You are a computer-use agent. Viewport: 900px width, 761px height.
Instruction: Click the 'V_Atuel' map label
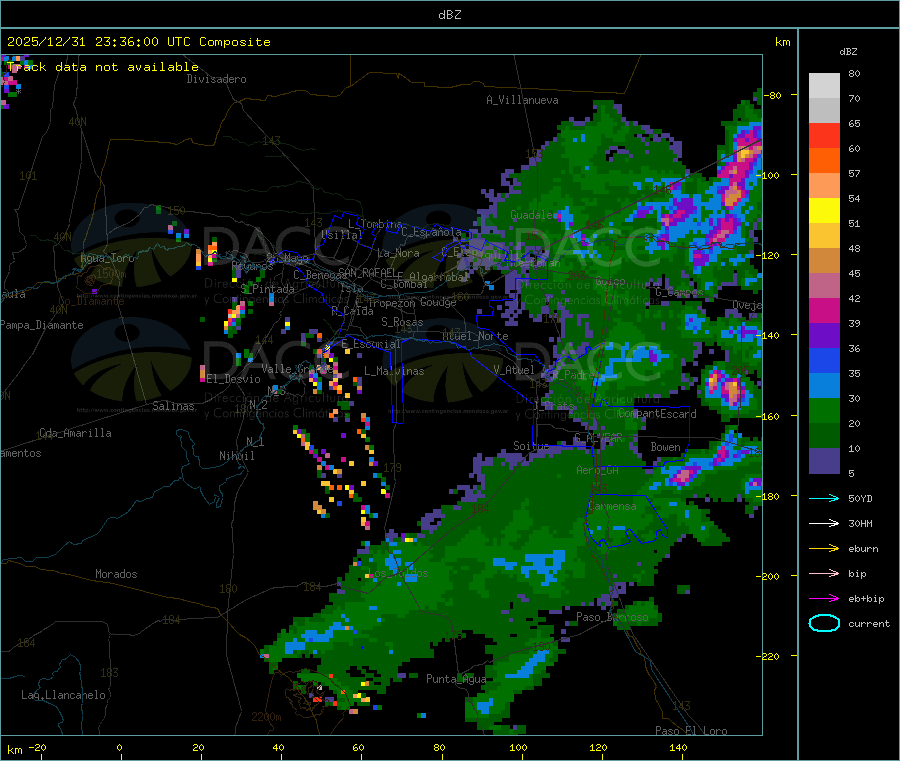tap(514, 370)
